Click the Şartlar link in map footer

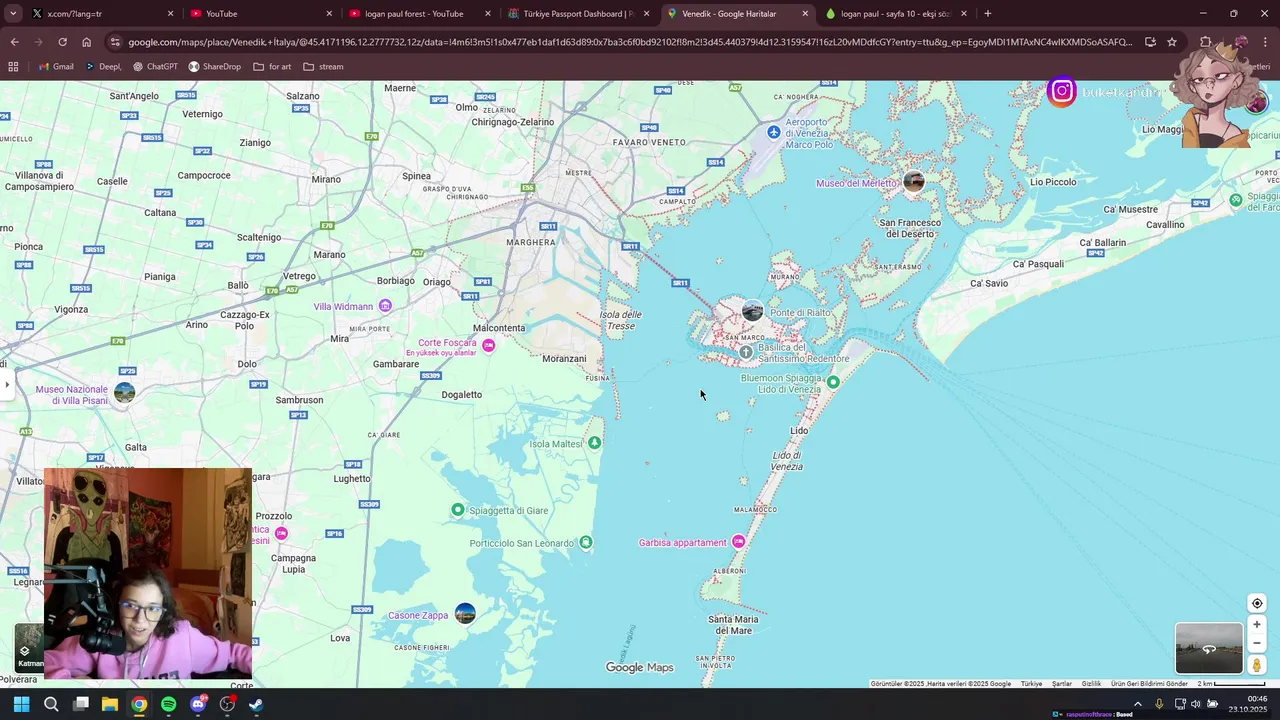click(1062, 684)
